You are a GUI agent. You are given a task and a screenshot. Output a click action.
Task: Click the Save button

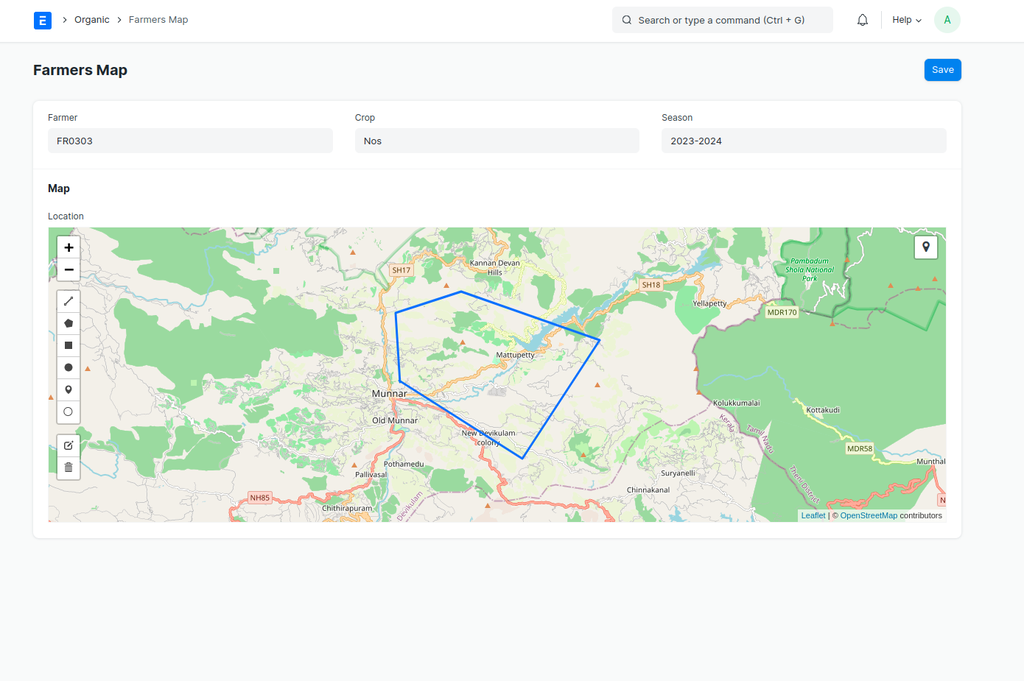pos(942,70)
